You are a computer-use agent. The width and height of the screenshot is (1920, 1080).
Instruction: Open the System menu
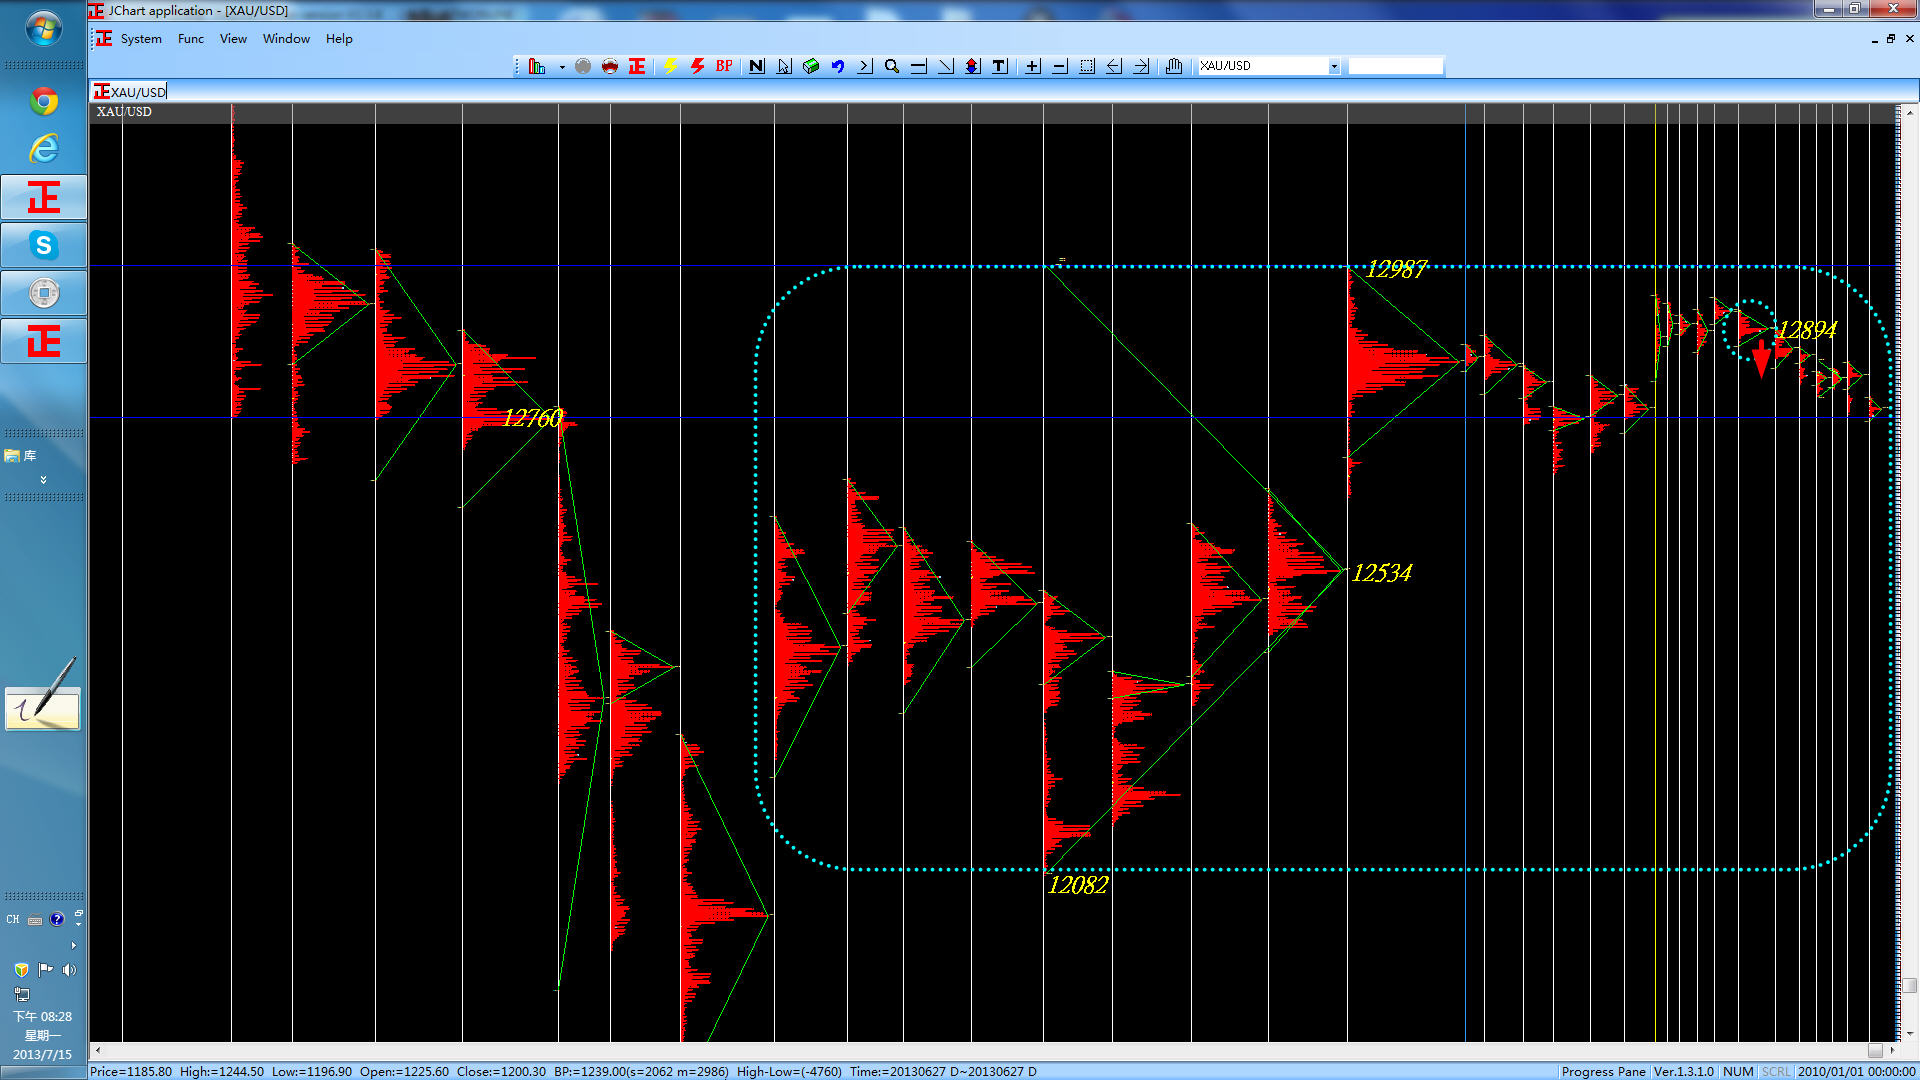[x=141, y=39]
